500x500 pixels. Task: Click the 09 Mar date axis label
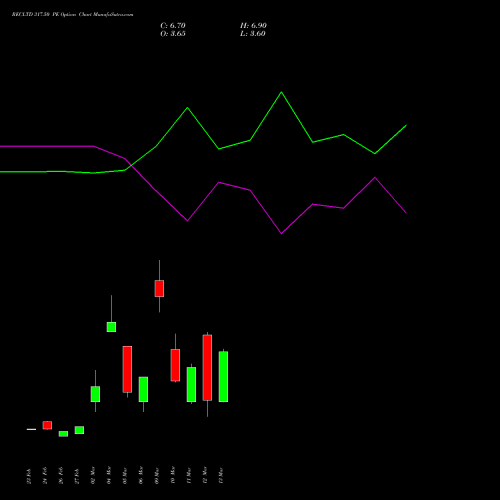click(157, 475)
